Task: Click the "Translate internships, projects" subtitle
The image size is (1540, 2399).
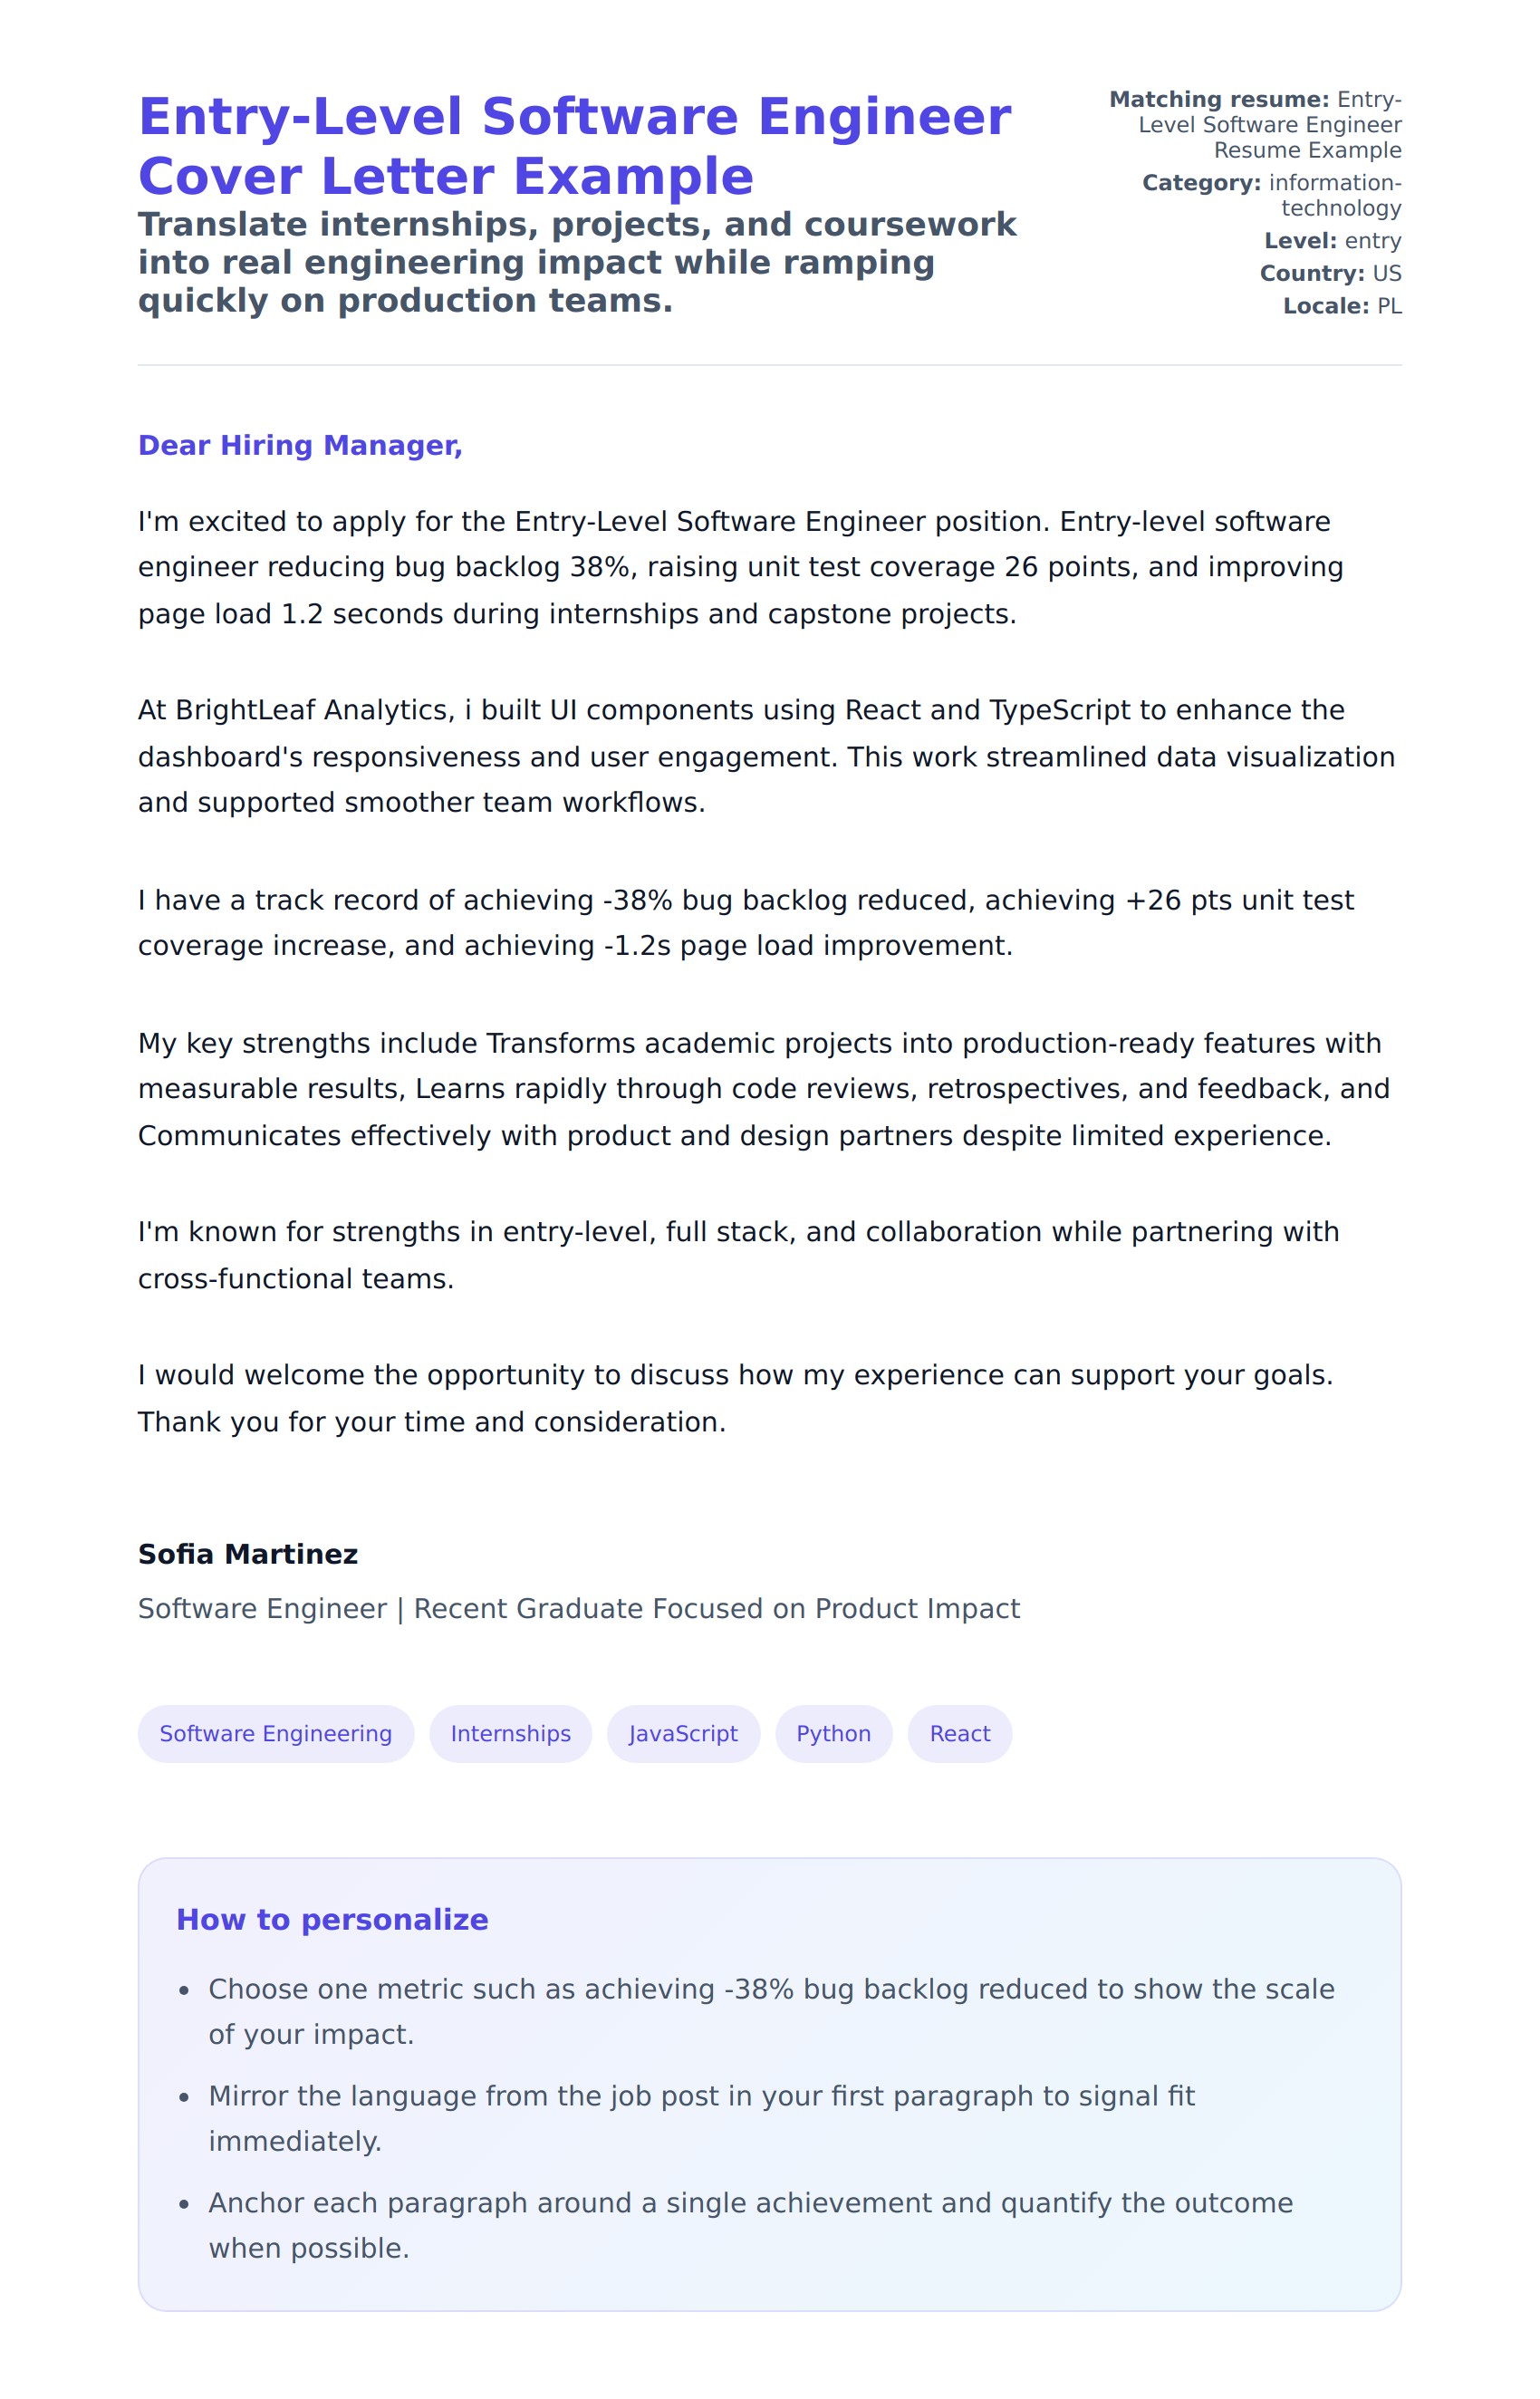Action: point(576,262)
